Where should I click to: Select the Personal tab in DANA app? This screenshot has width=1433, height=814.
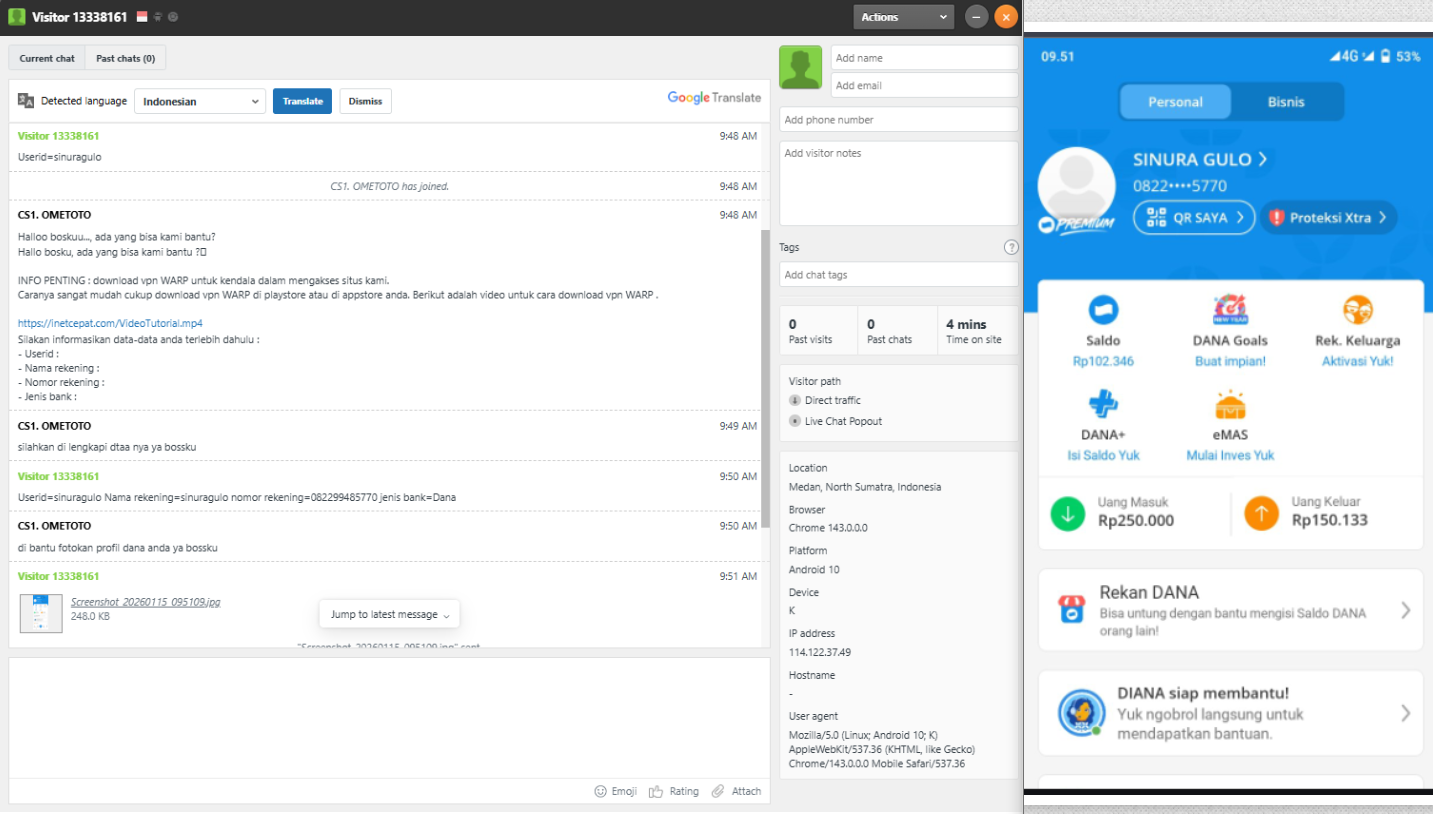pyautogui.click(x=1175, y=101)
